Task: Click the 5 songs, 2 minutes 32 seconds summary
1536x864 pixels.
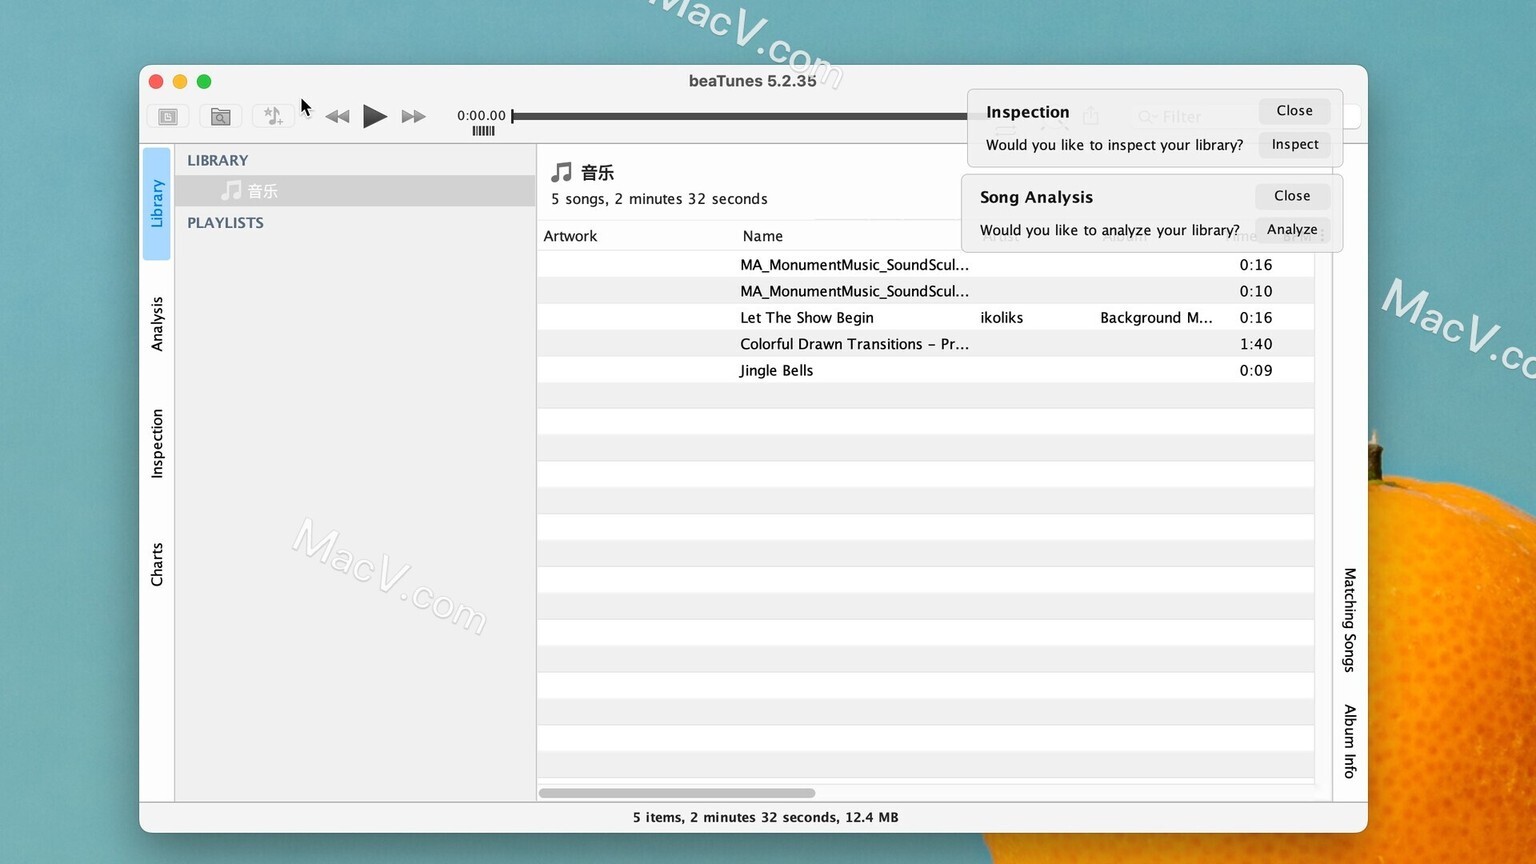Action: click(x=659, y=199)
